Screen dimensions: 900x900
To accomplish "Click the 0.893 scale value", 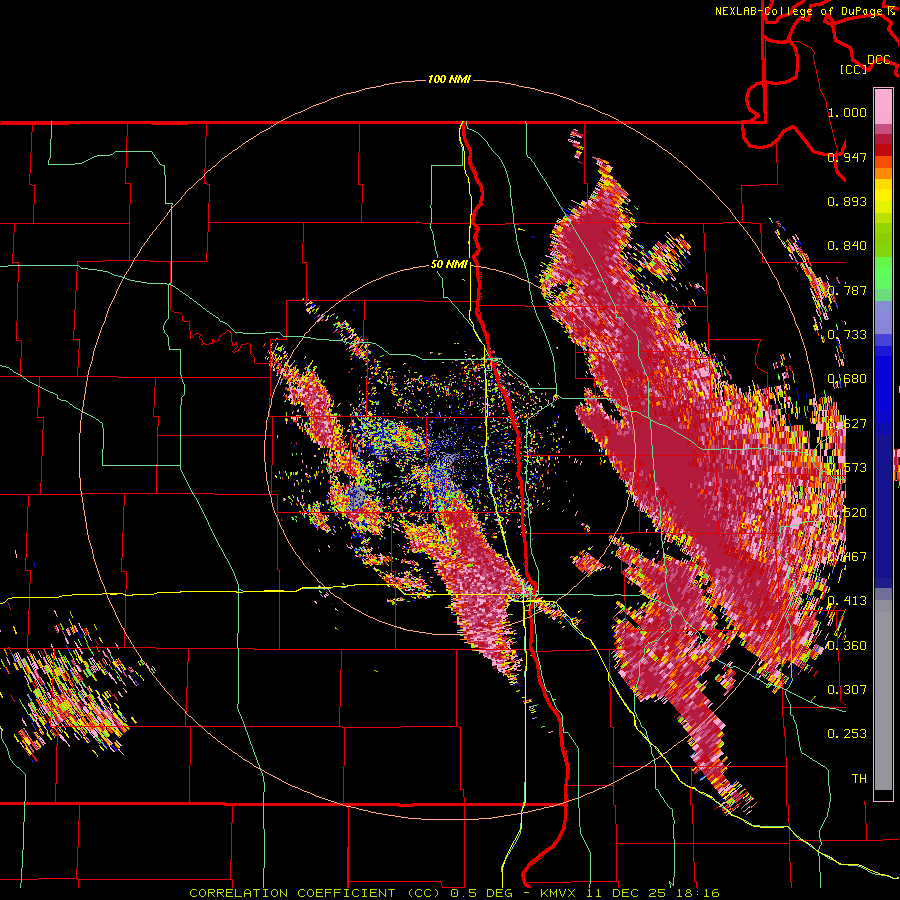I will tap(847, 201).
